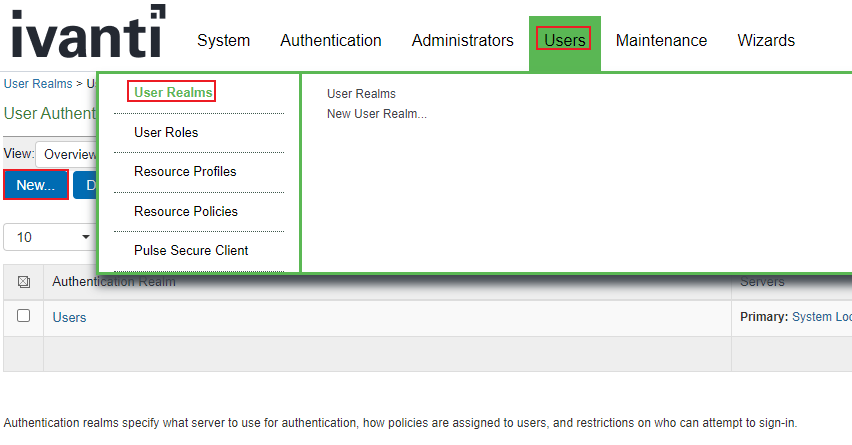Open the View Overview dropdown
The width and height of the screenshot is (852, 445).
pyautogui.click(x=66, y=155)
